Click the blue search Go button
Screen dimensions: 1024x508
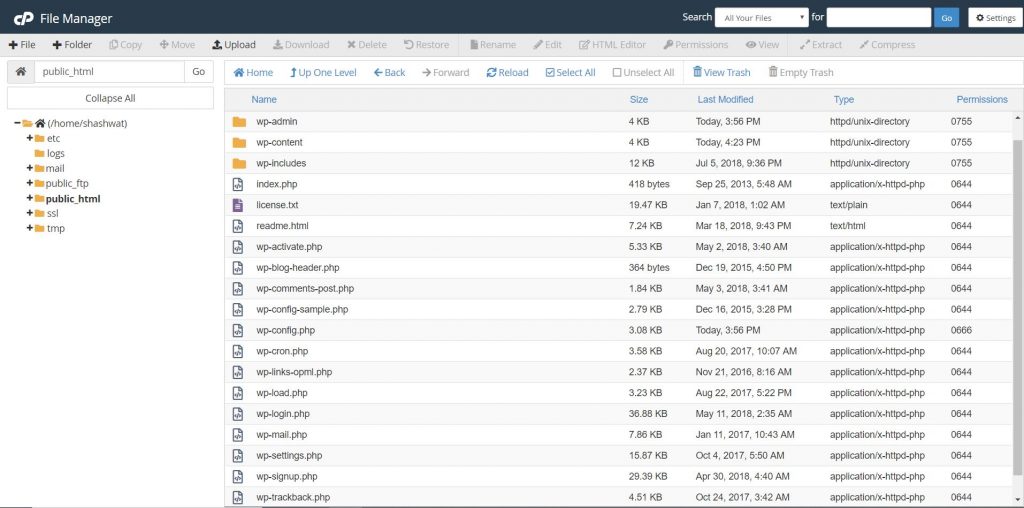pos(946,18)
